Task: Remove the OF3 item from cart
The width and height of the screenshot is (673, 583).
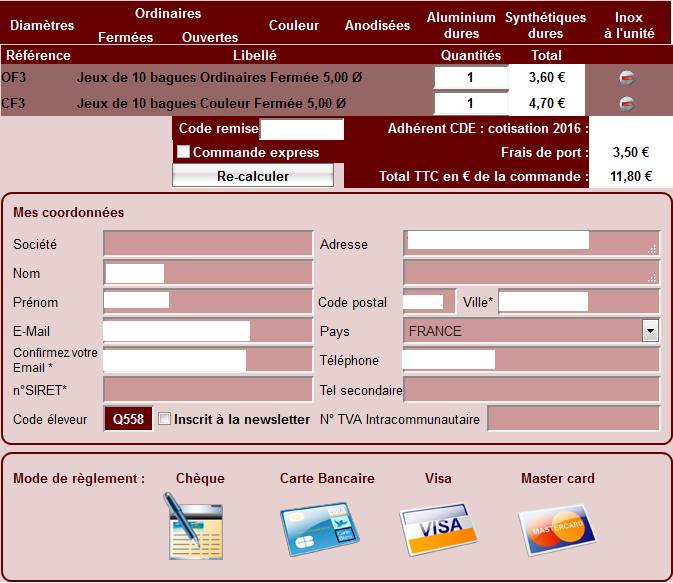Action: (627, 78)
